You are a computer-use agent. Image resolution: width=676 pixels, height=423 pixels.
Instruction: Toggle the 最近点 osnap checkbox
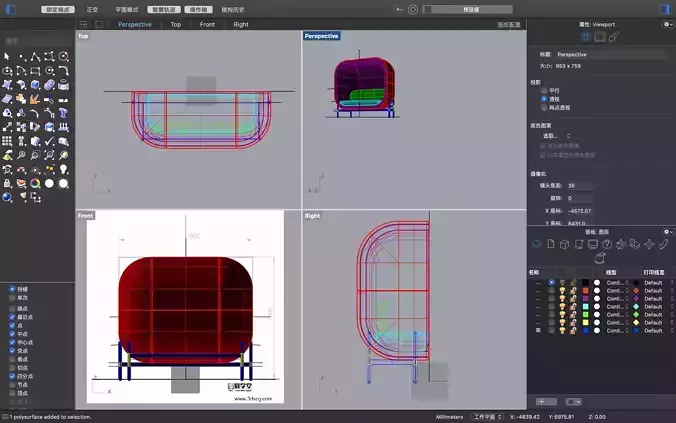[12, 317]
